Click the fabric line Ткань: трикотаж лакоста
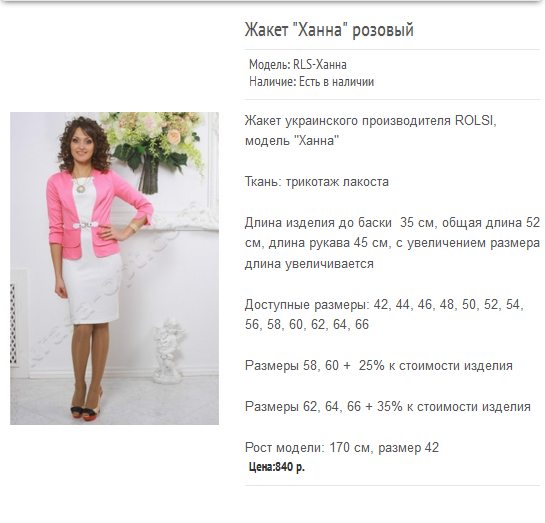The width and height of the screenshot is (545, 523). pyautogui.click(x=317, y=182)
